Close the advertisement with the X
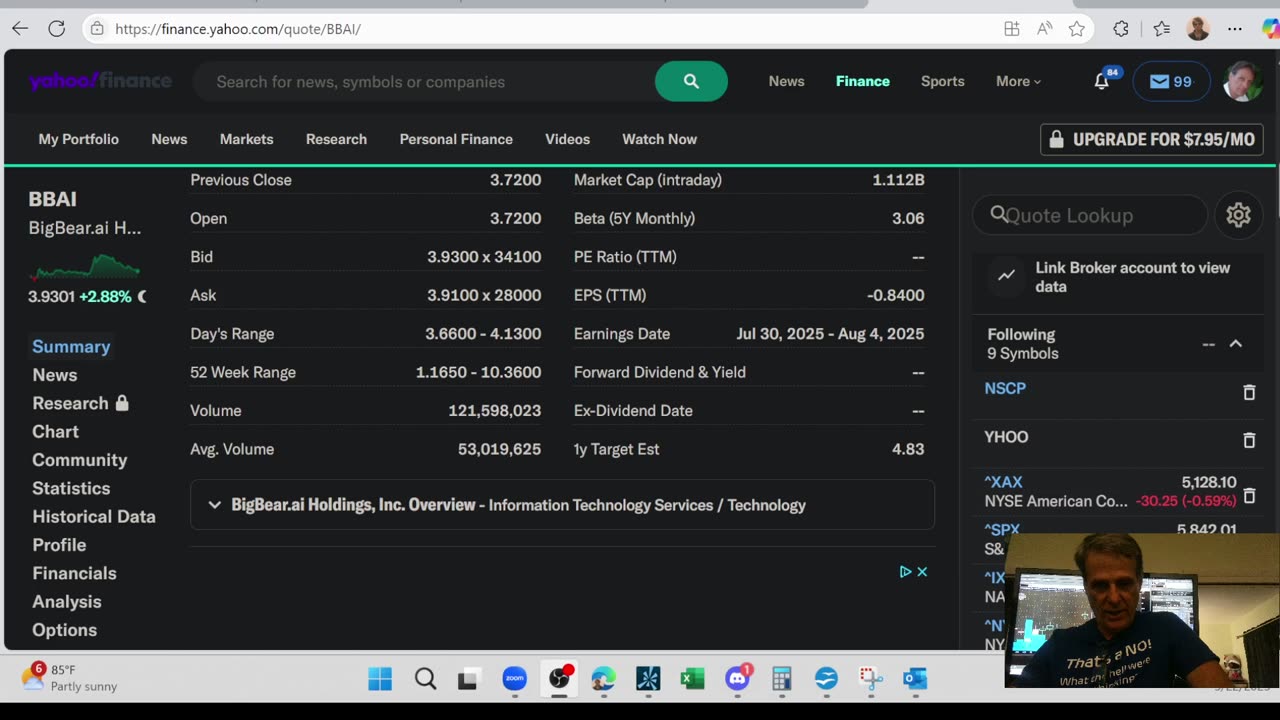The width and height of the screenshot is (1280, 720). [x=922, y=572]
